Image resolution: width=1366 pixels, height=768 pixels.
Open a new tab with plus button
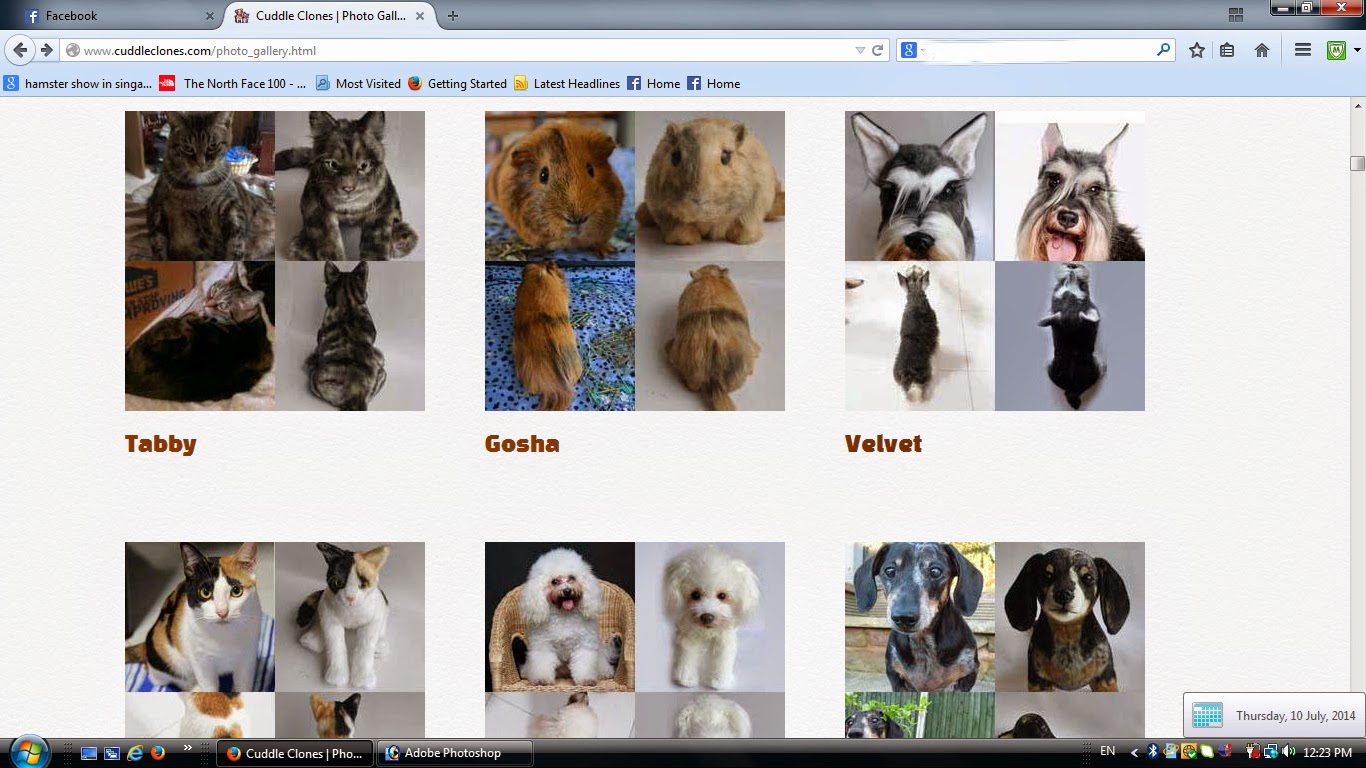tap(453, 16)
